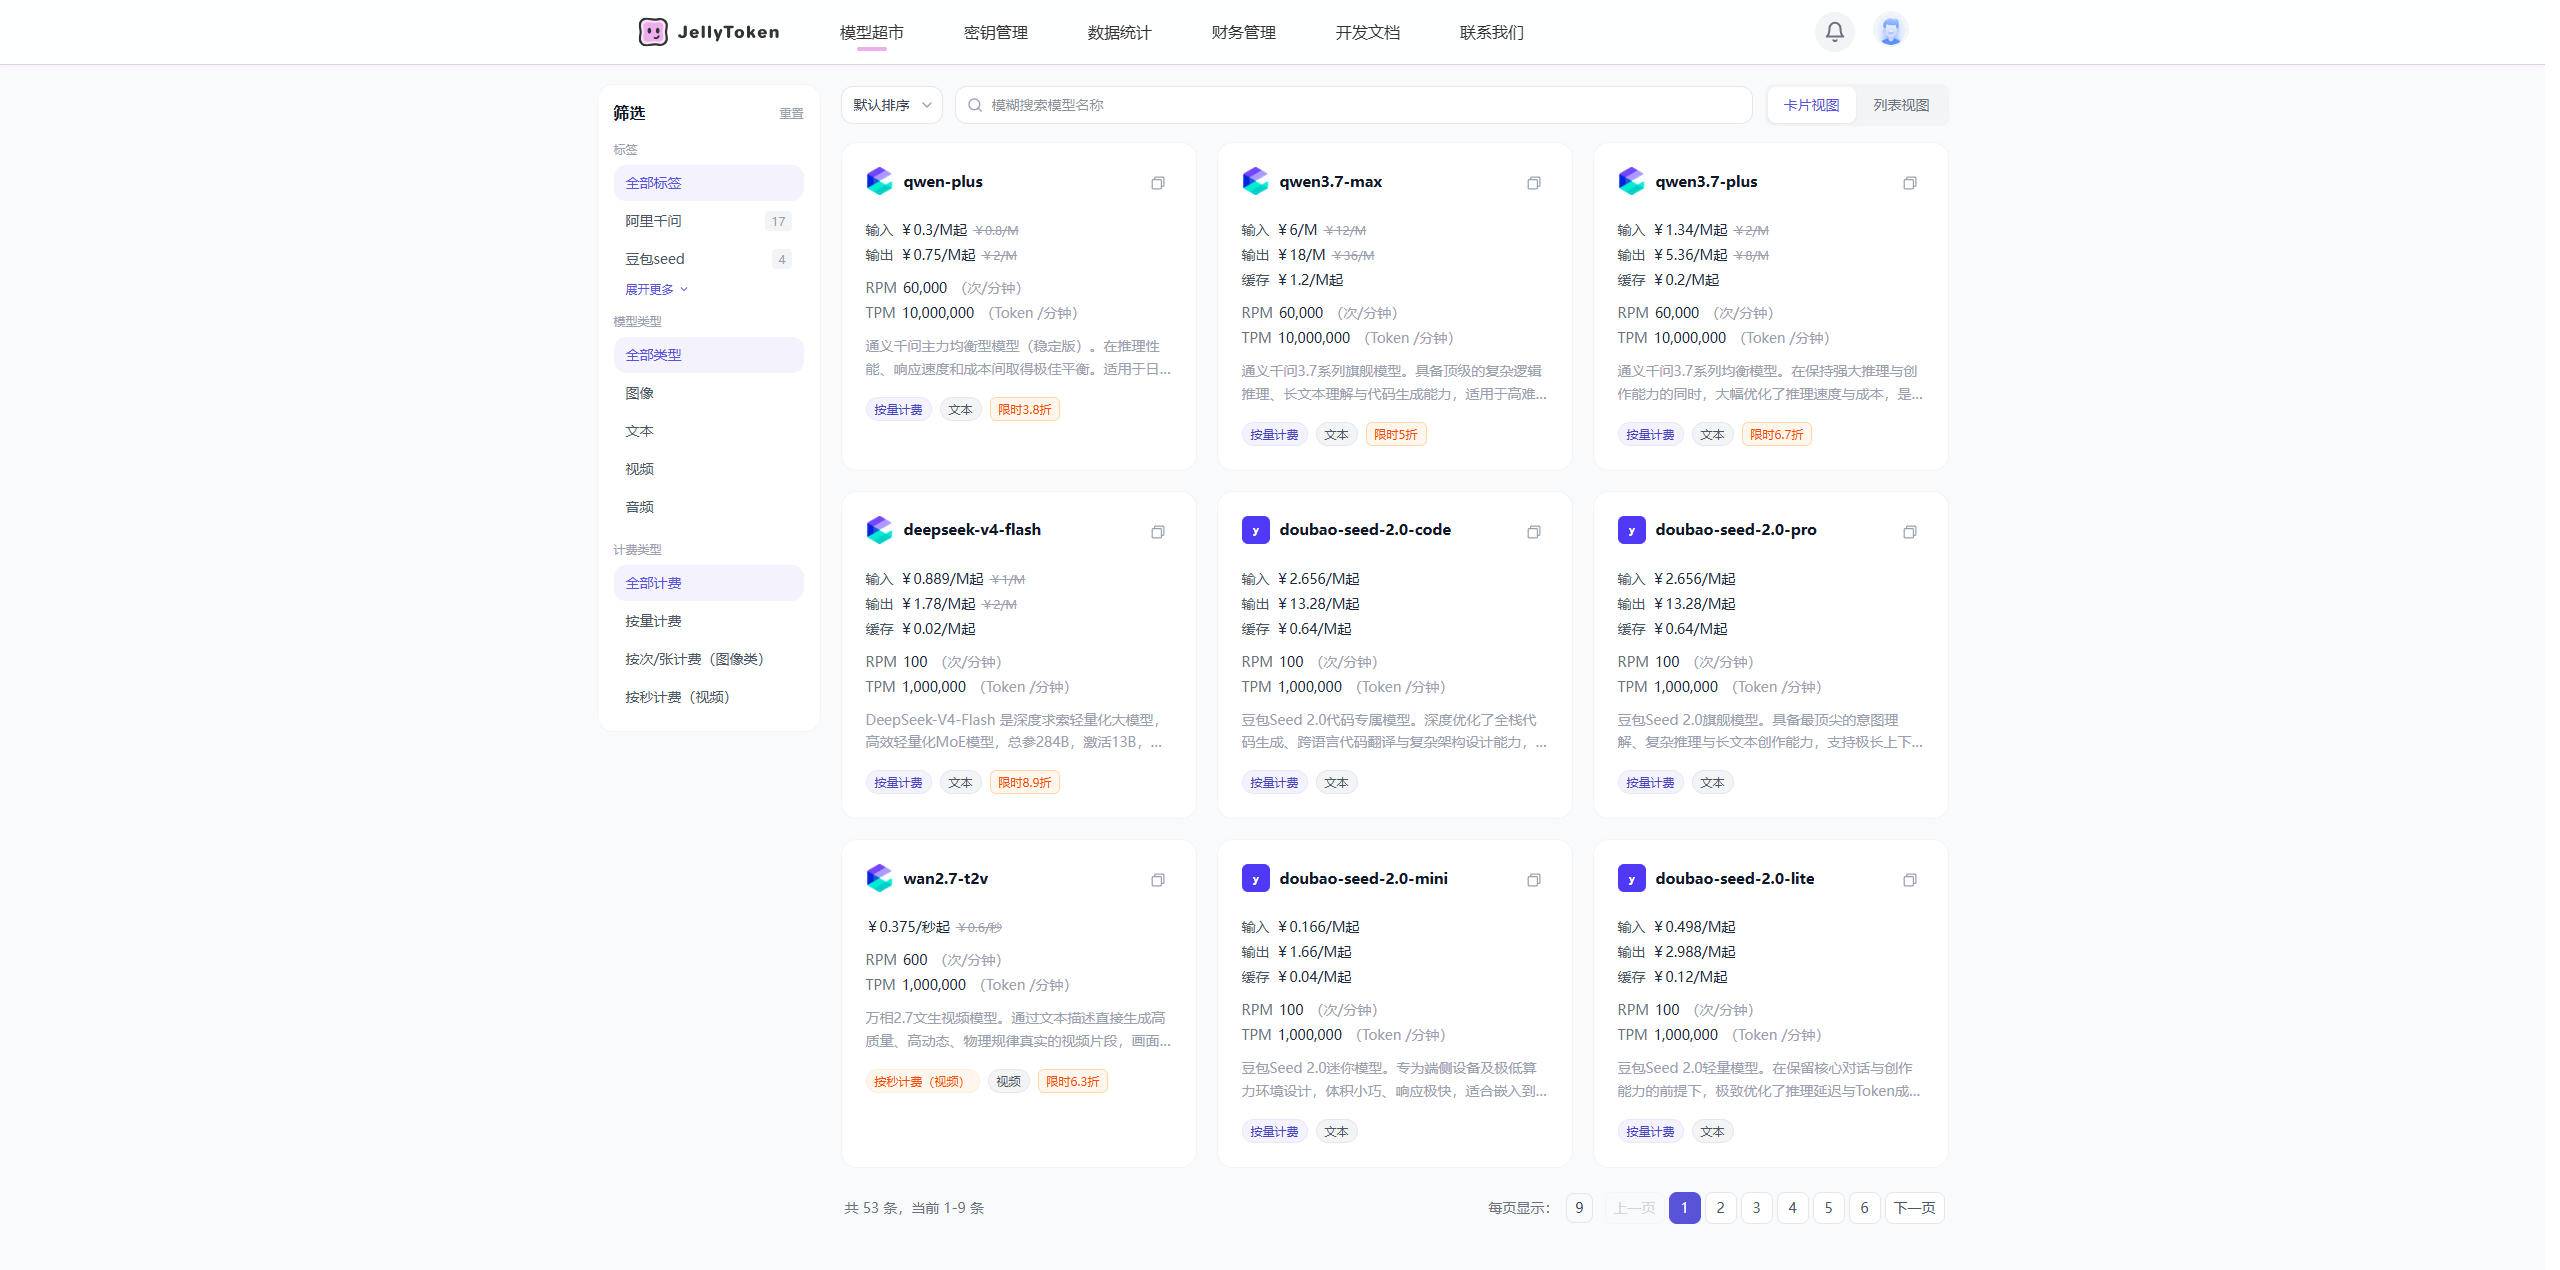
Task: Switch to 列表视图 list view
Action: coord(1901,105)
